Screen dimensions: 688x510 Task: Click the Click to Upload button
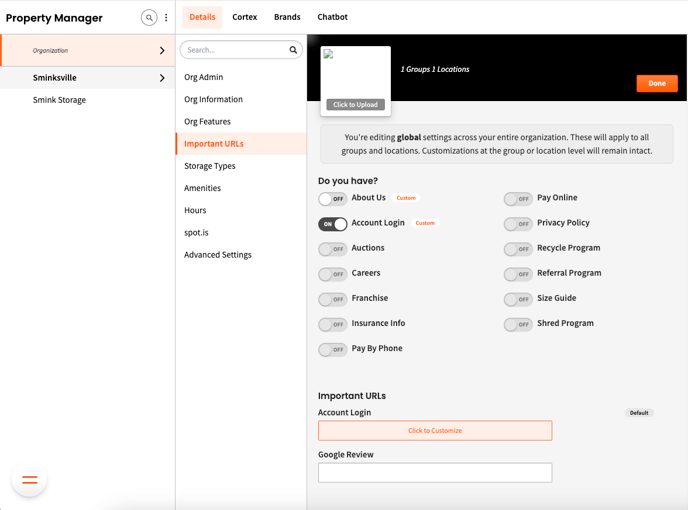355,104
